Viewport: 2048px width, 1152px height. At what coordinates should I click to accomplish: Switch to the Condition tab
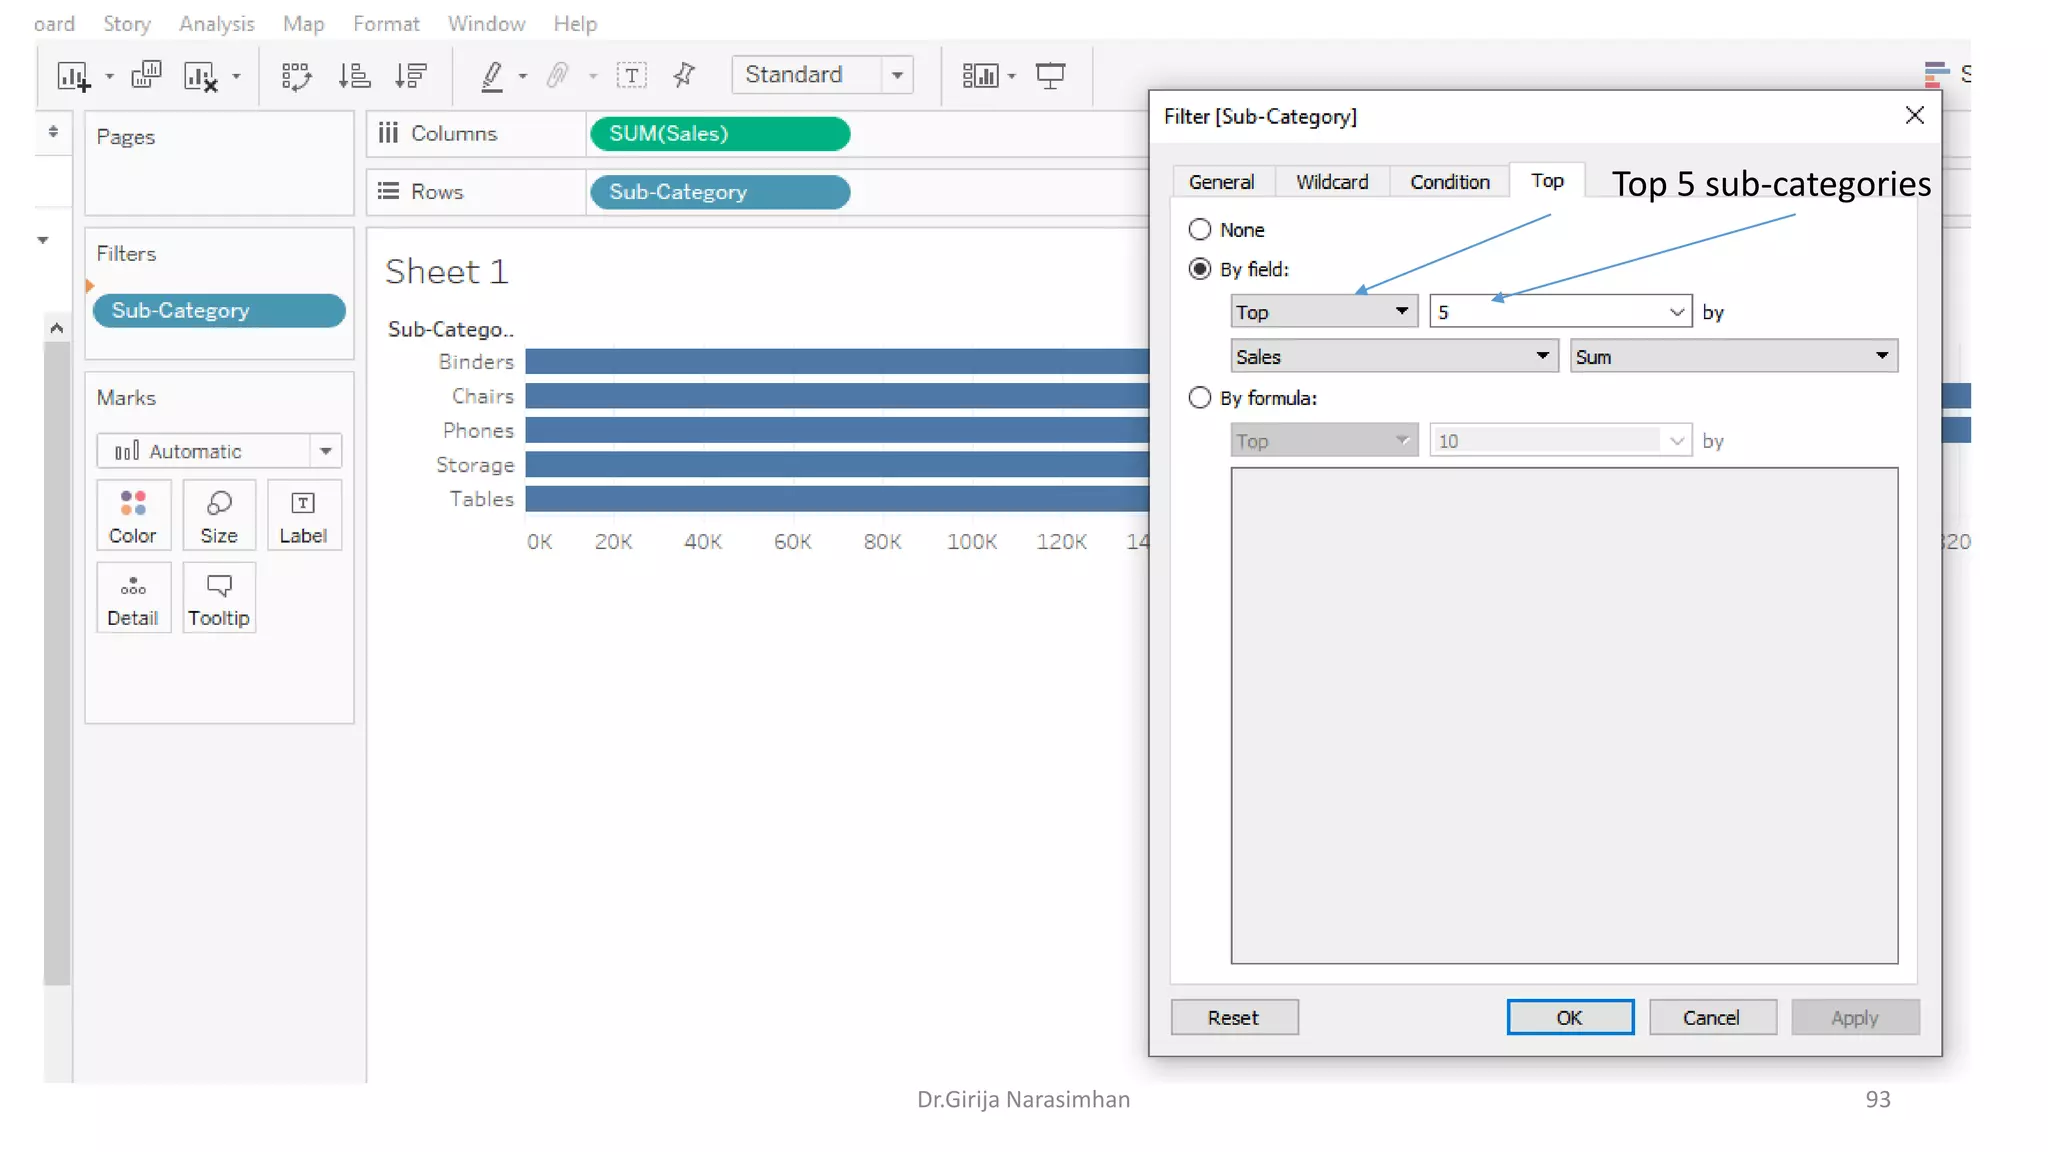pyautogui.click(x=1449, y=182)
